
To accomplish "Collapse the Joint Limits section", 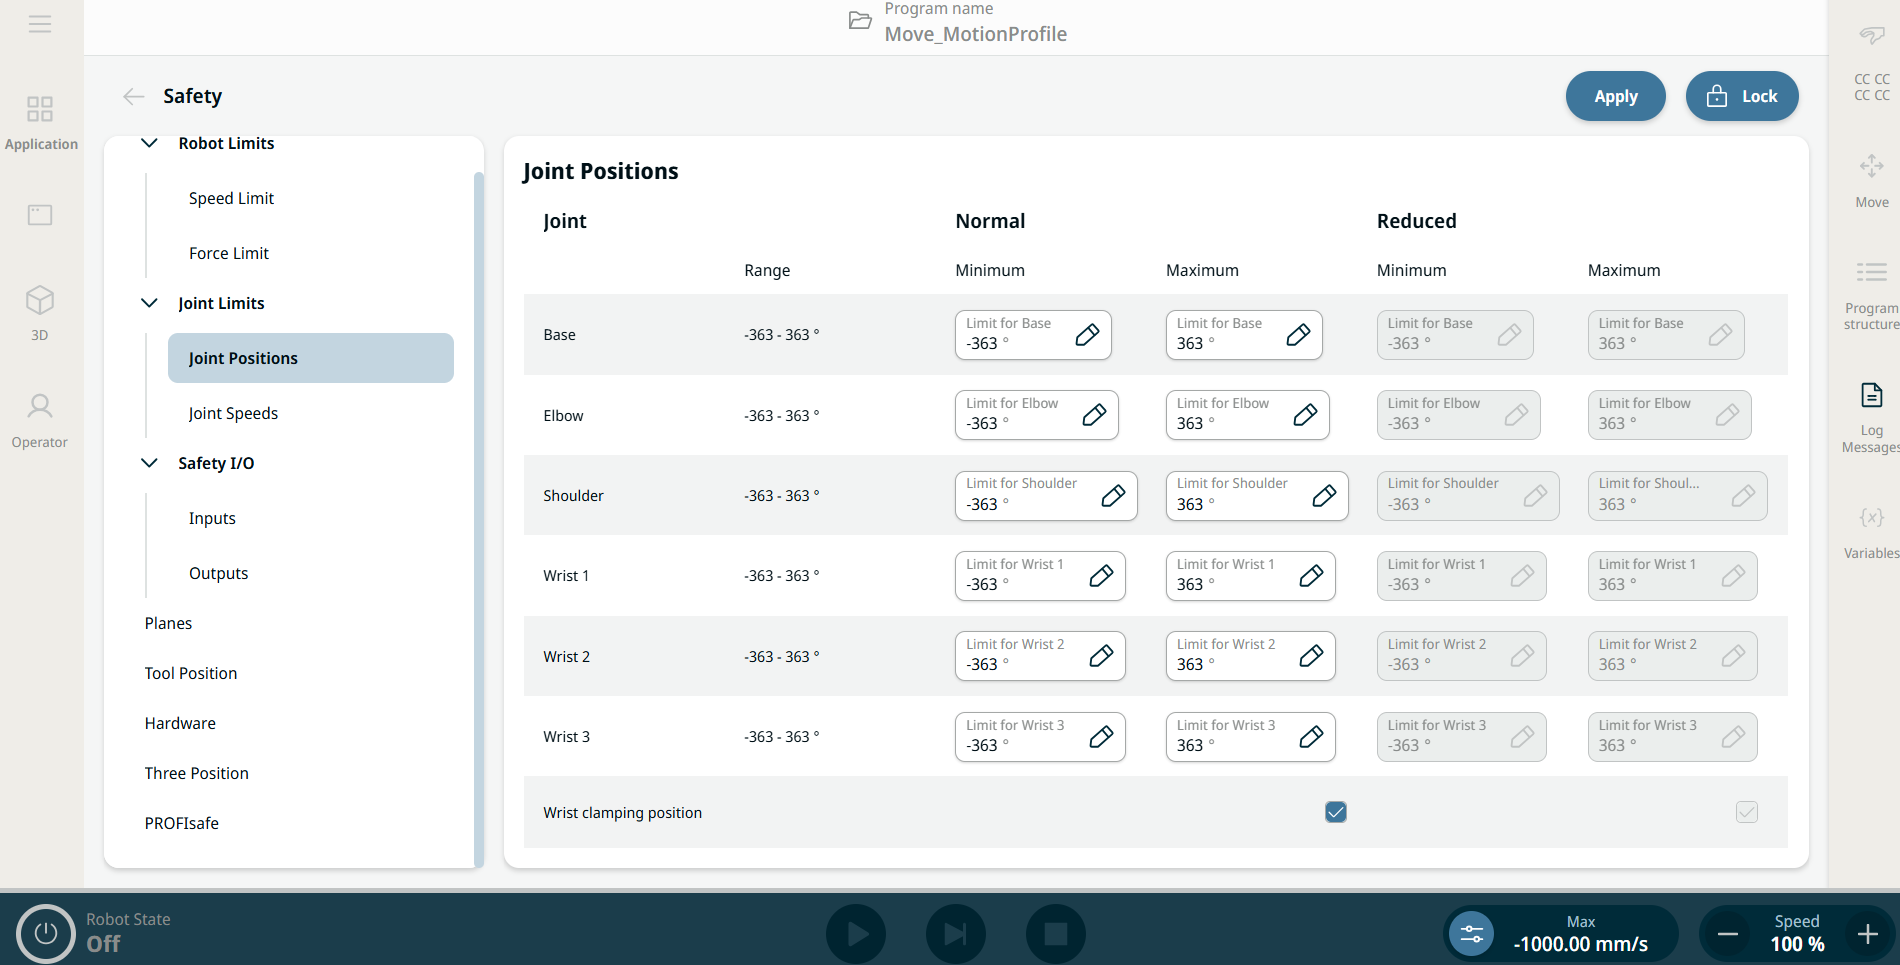I will tap(150, 303).
